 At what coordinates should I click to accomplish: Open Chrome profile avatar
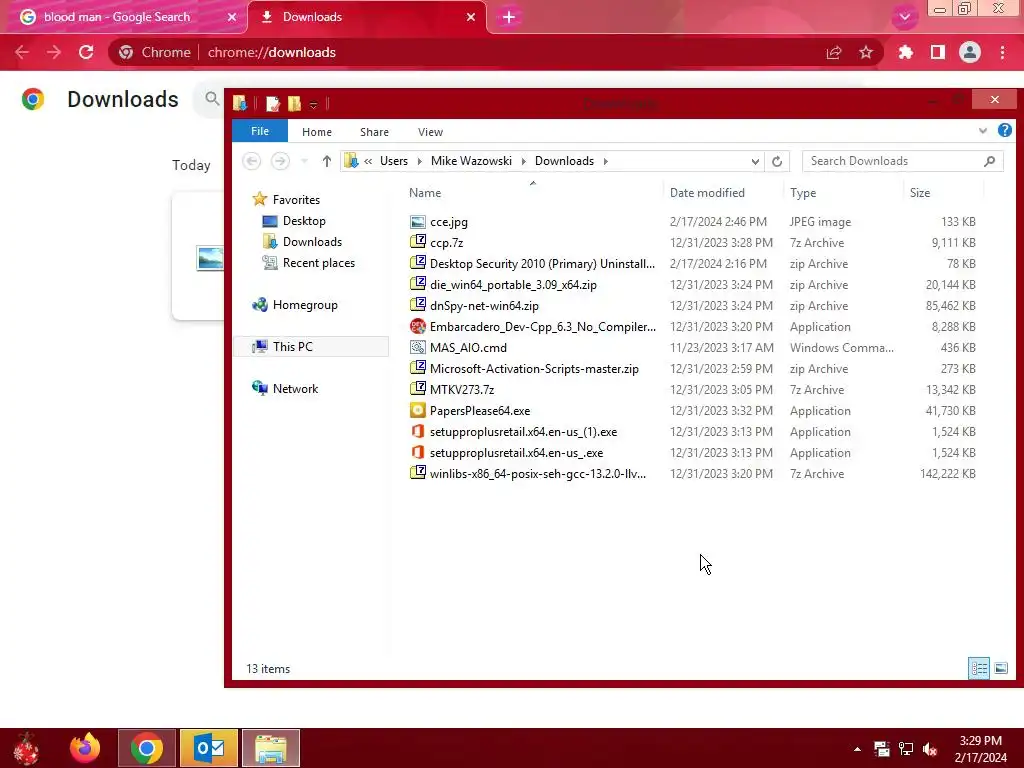[x=970, y=52]
